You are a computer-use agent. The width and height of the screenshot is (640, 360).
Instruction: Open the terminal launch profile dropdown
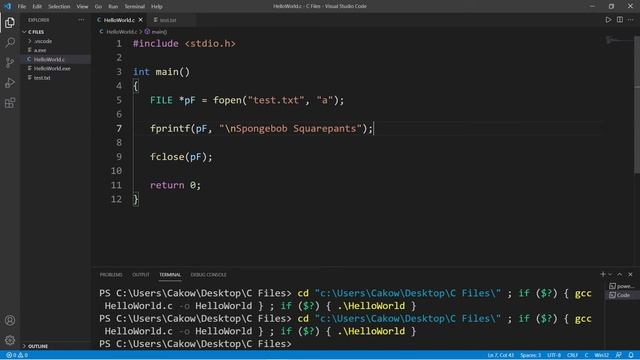coord(610,274)
